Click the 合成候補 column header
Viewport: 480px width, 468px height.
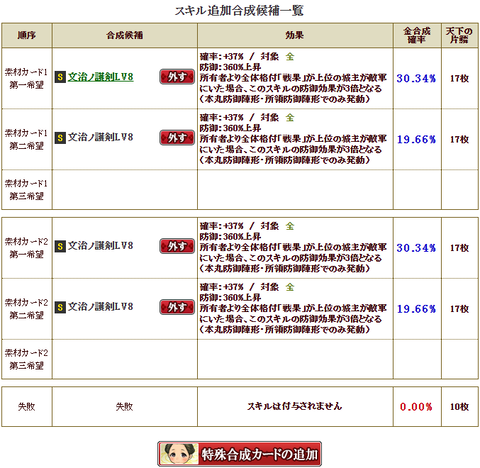(x=125, y=35)
